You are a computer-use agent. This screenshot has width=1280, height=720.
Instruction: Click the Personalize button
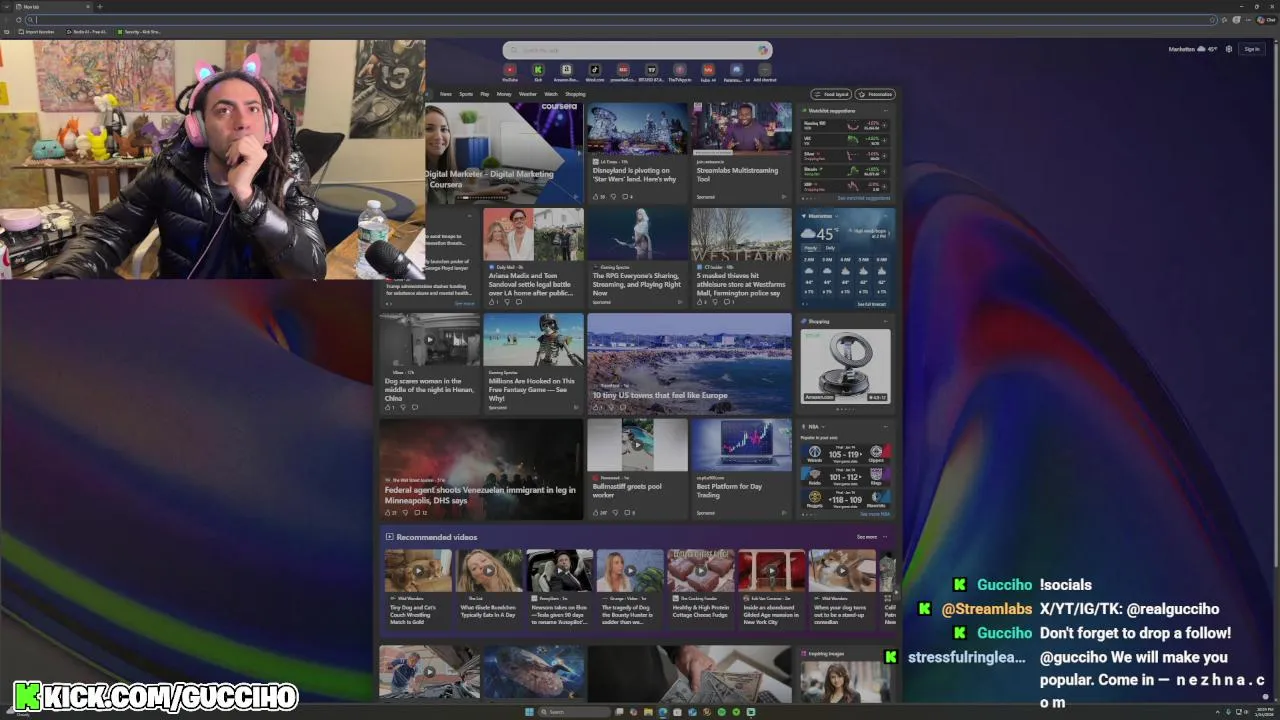(x=876, y=94)
